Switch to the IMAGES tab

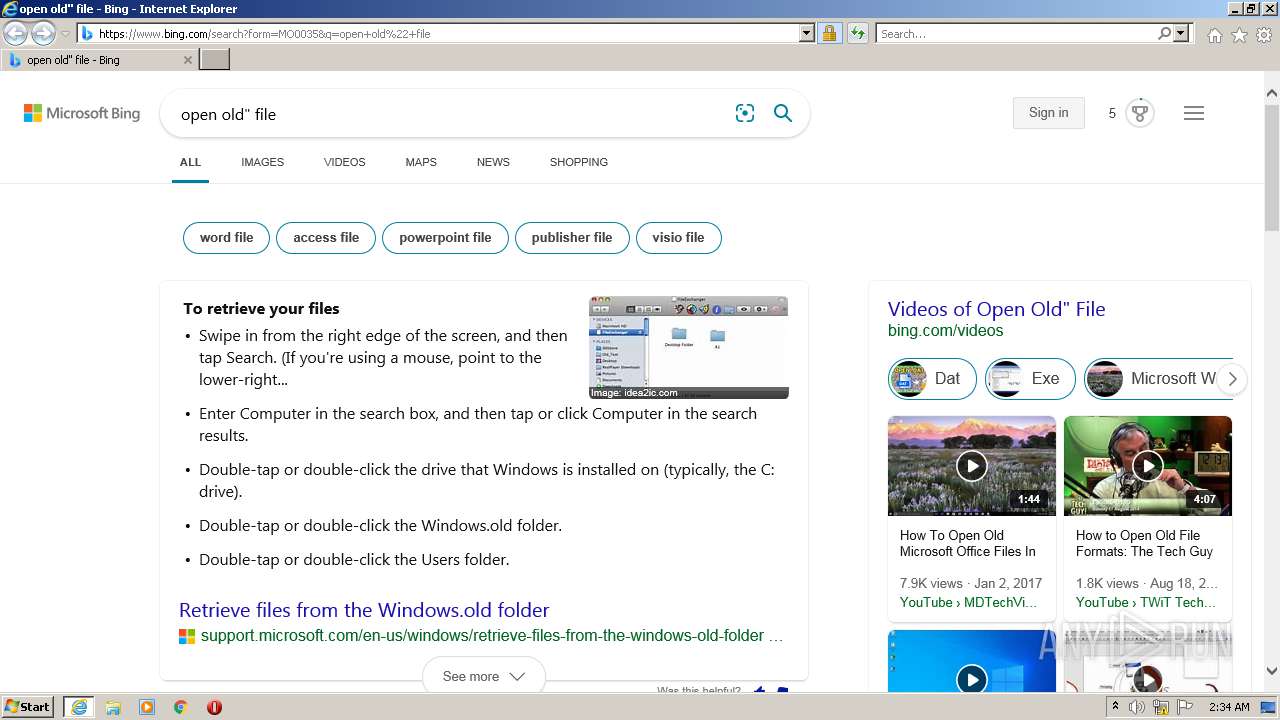262,162
